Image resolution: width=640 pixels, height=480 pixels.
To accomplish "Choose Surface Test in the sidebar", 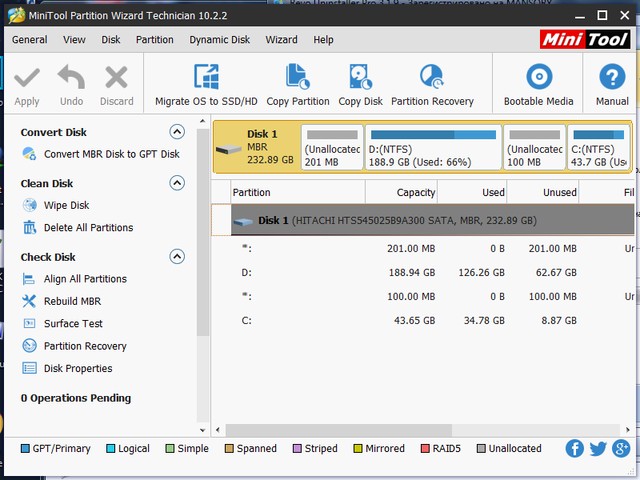I will (73, 324).
